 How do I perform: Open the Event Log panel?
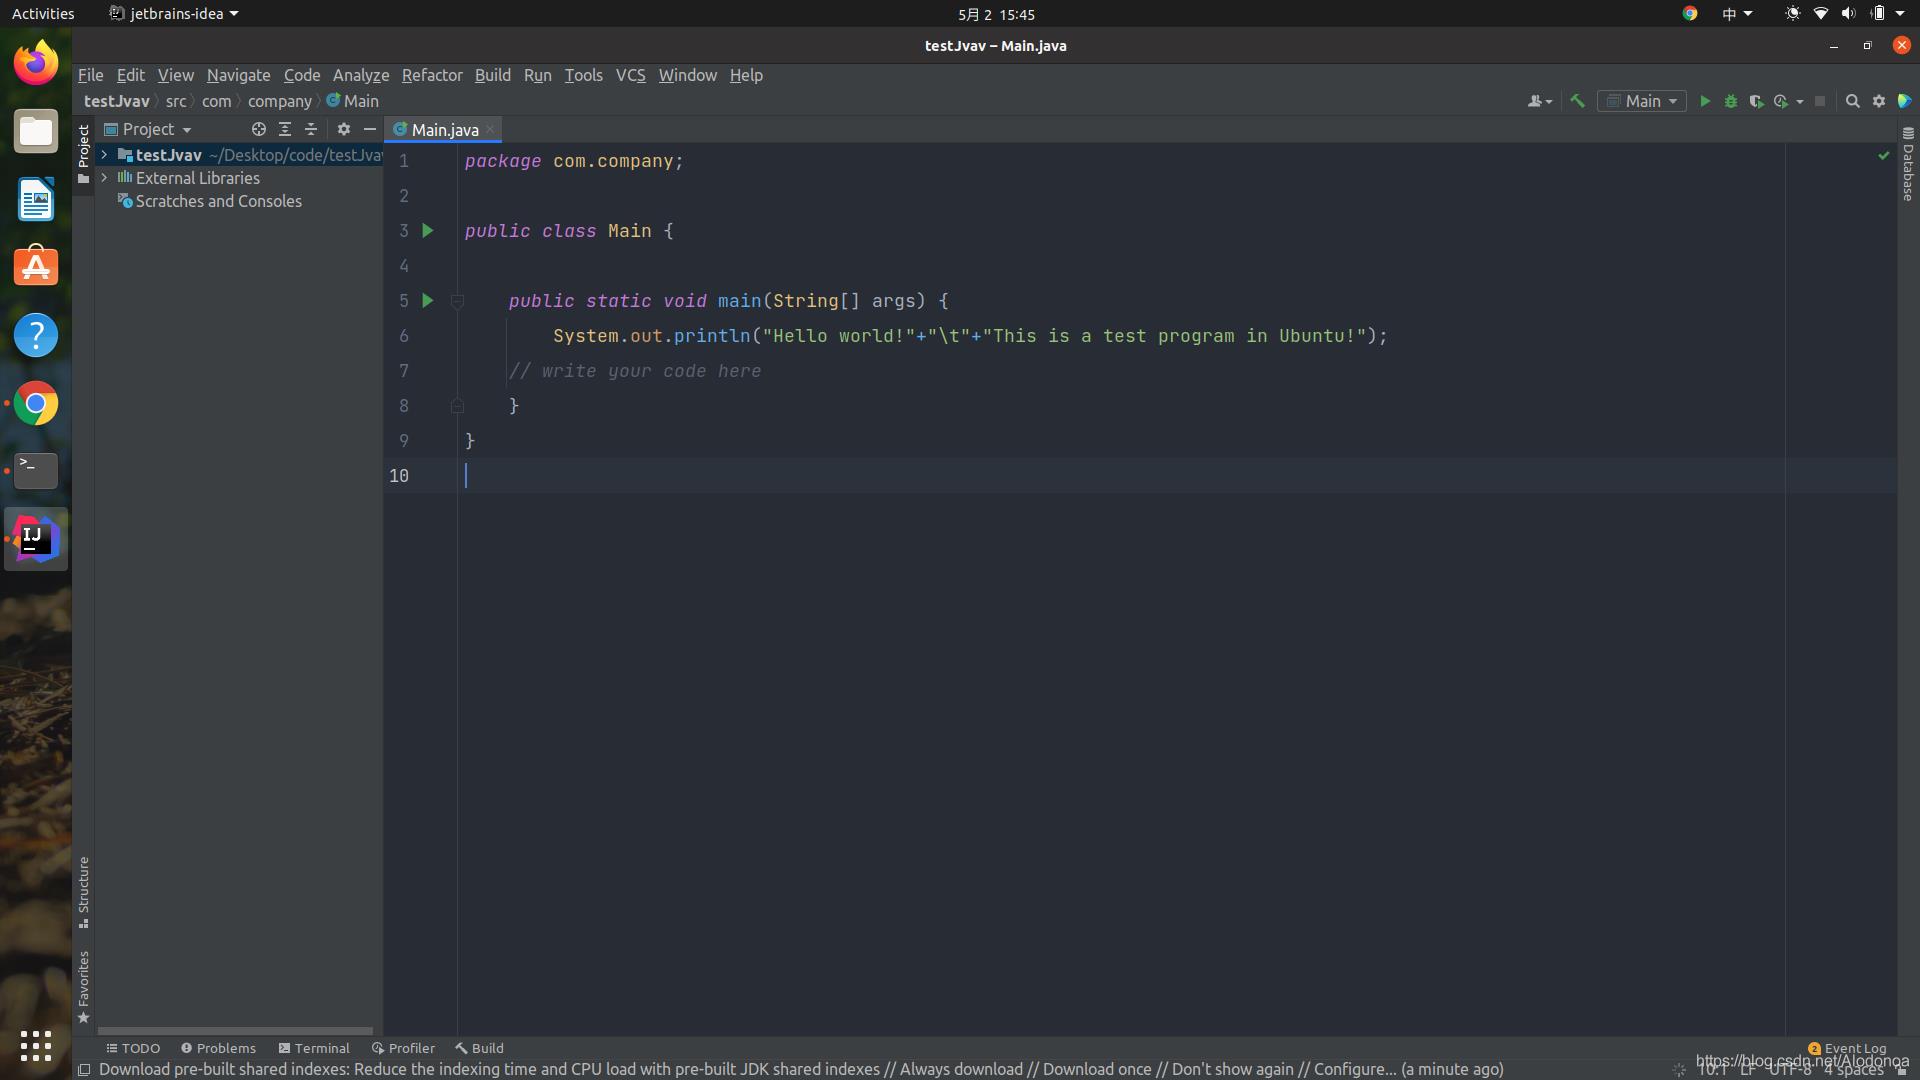1847,1048
